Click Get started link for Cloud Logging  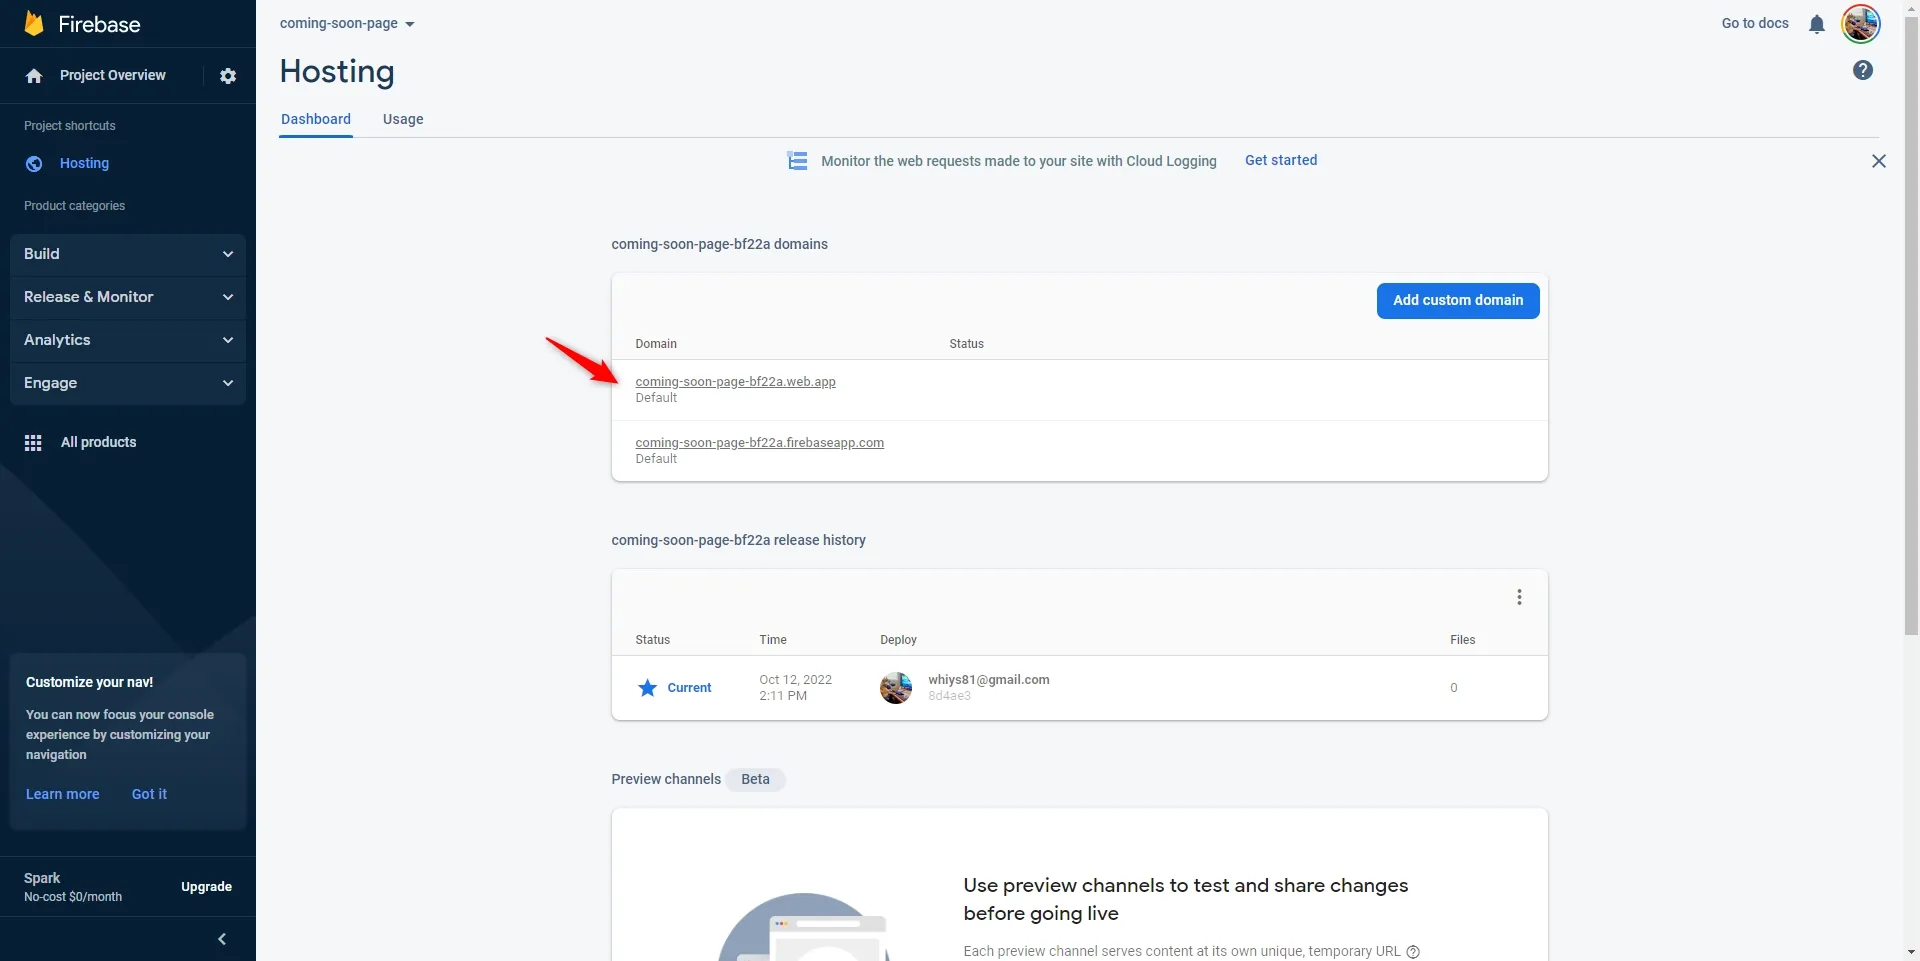coord(1281,160)
